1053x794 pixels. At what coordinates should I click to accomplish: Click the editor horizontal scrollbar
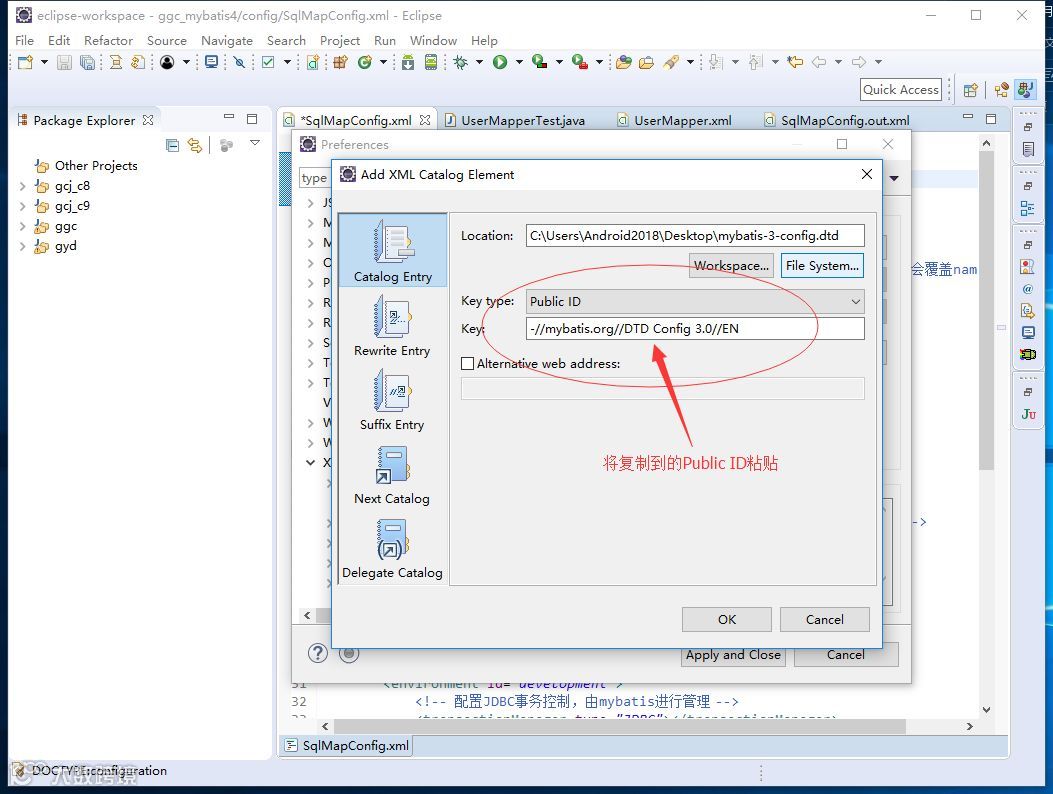point(619,726)
